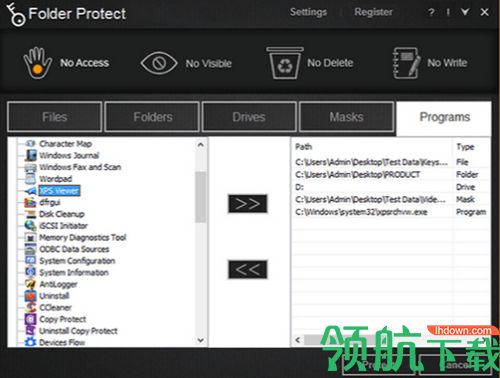Switch to the Masks tab

[x=347, y=117]
